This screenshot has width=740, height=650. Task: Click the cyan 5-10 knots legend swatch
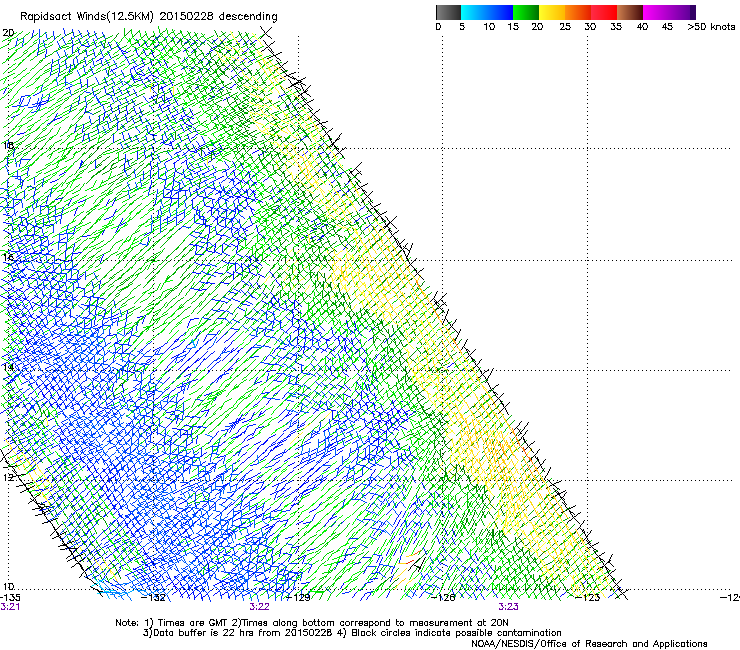(x=474, y=12)
